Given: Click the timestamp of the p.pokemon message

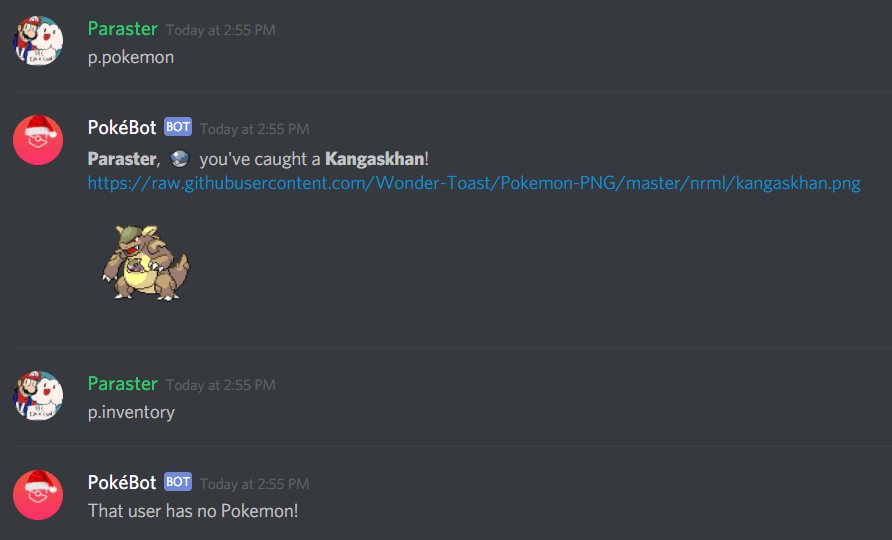Looking at the screenshot, I should pos(221,30).
